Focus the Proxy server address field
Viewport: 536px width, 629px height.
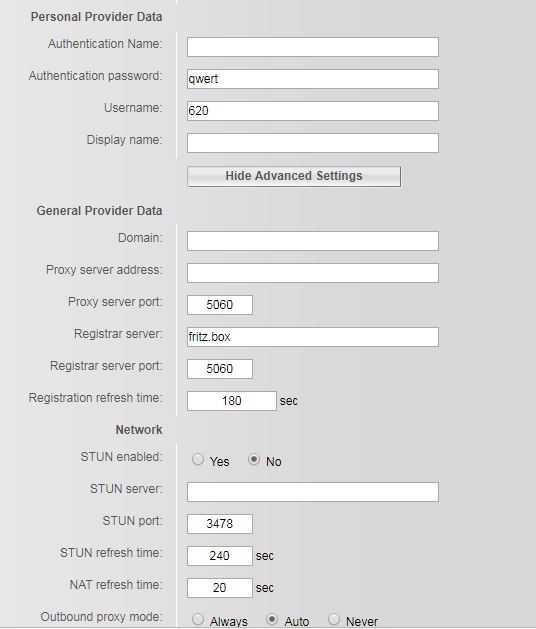click(x=313, y=273)
